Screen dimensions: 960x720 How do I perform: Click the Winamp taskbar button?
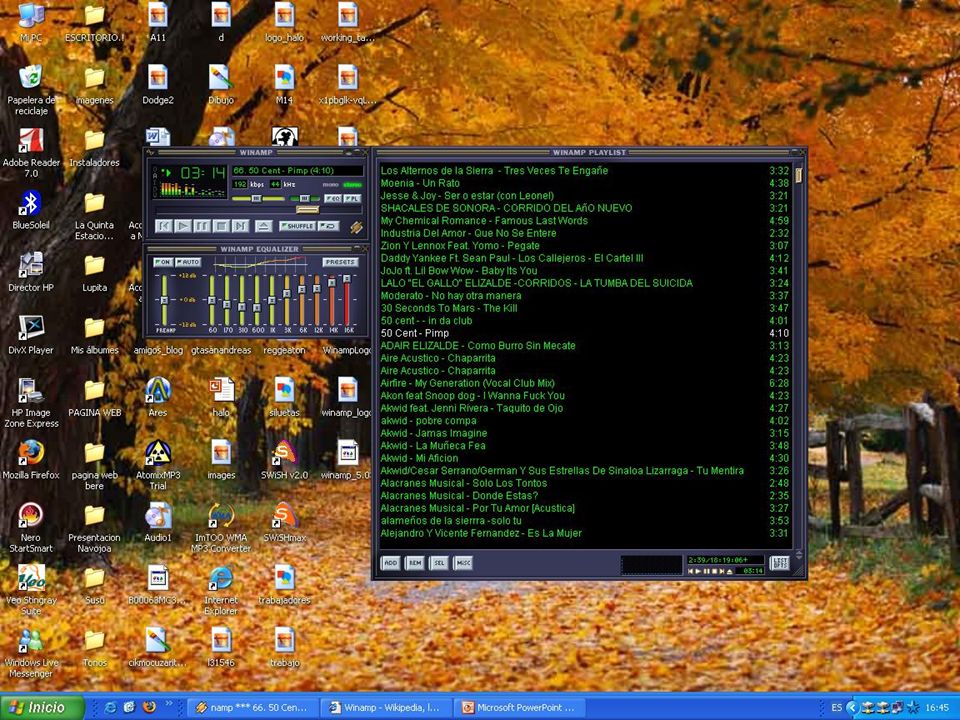point(252,708)
